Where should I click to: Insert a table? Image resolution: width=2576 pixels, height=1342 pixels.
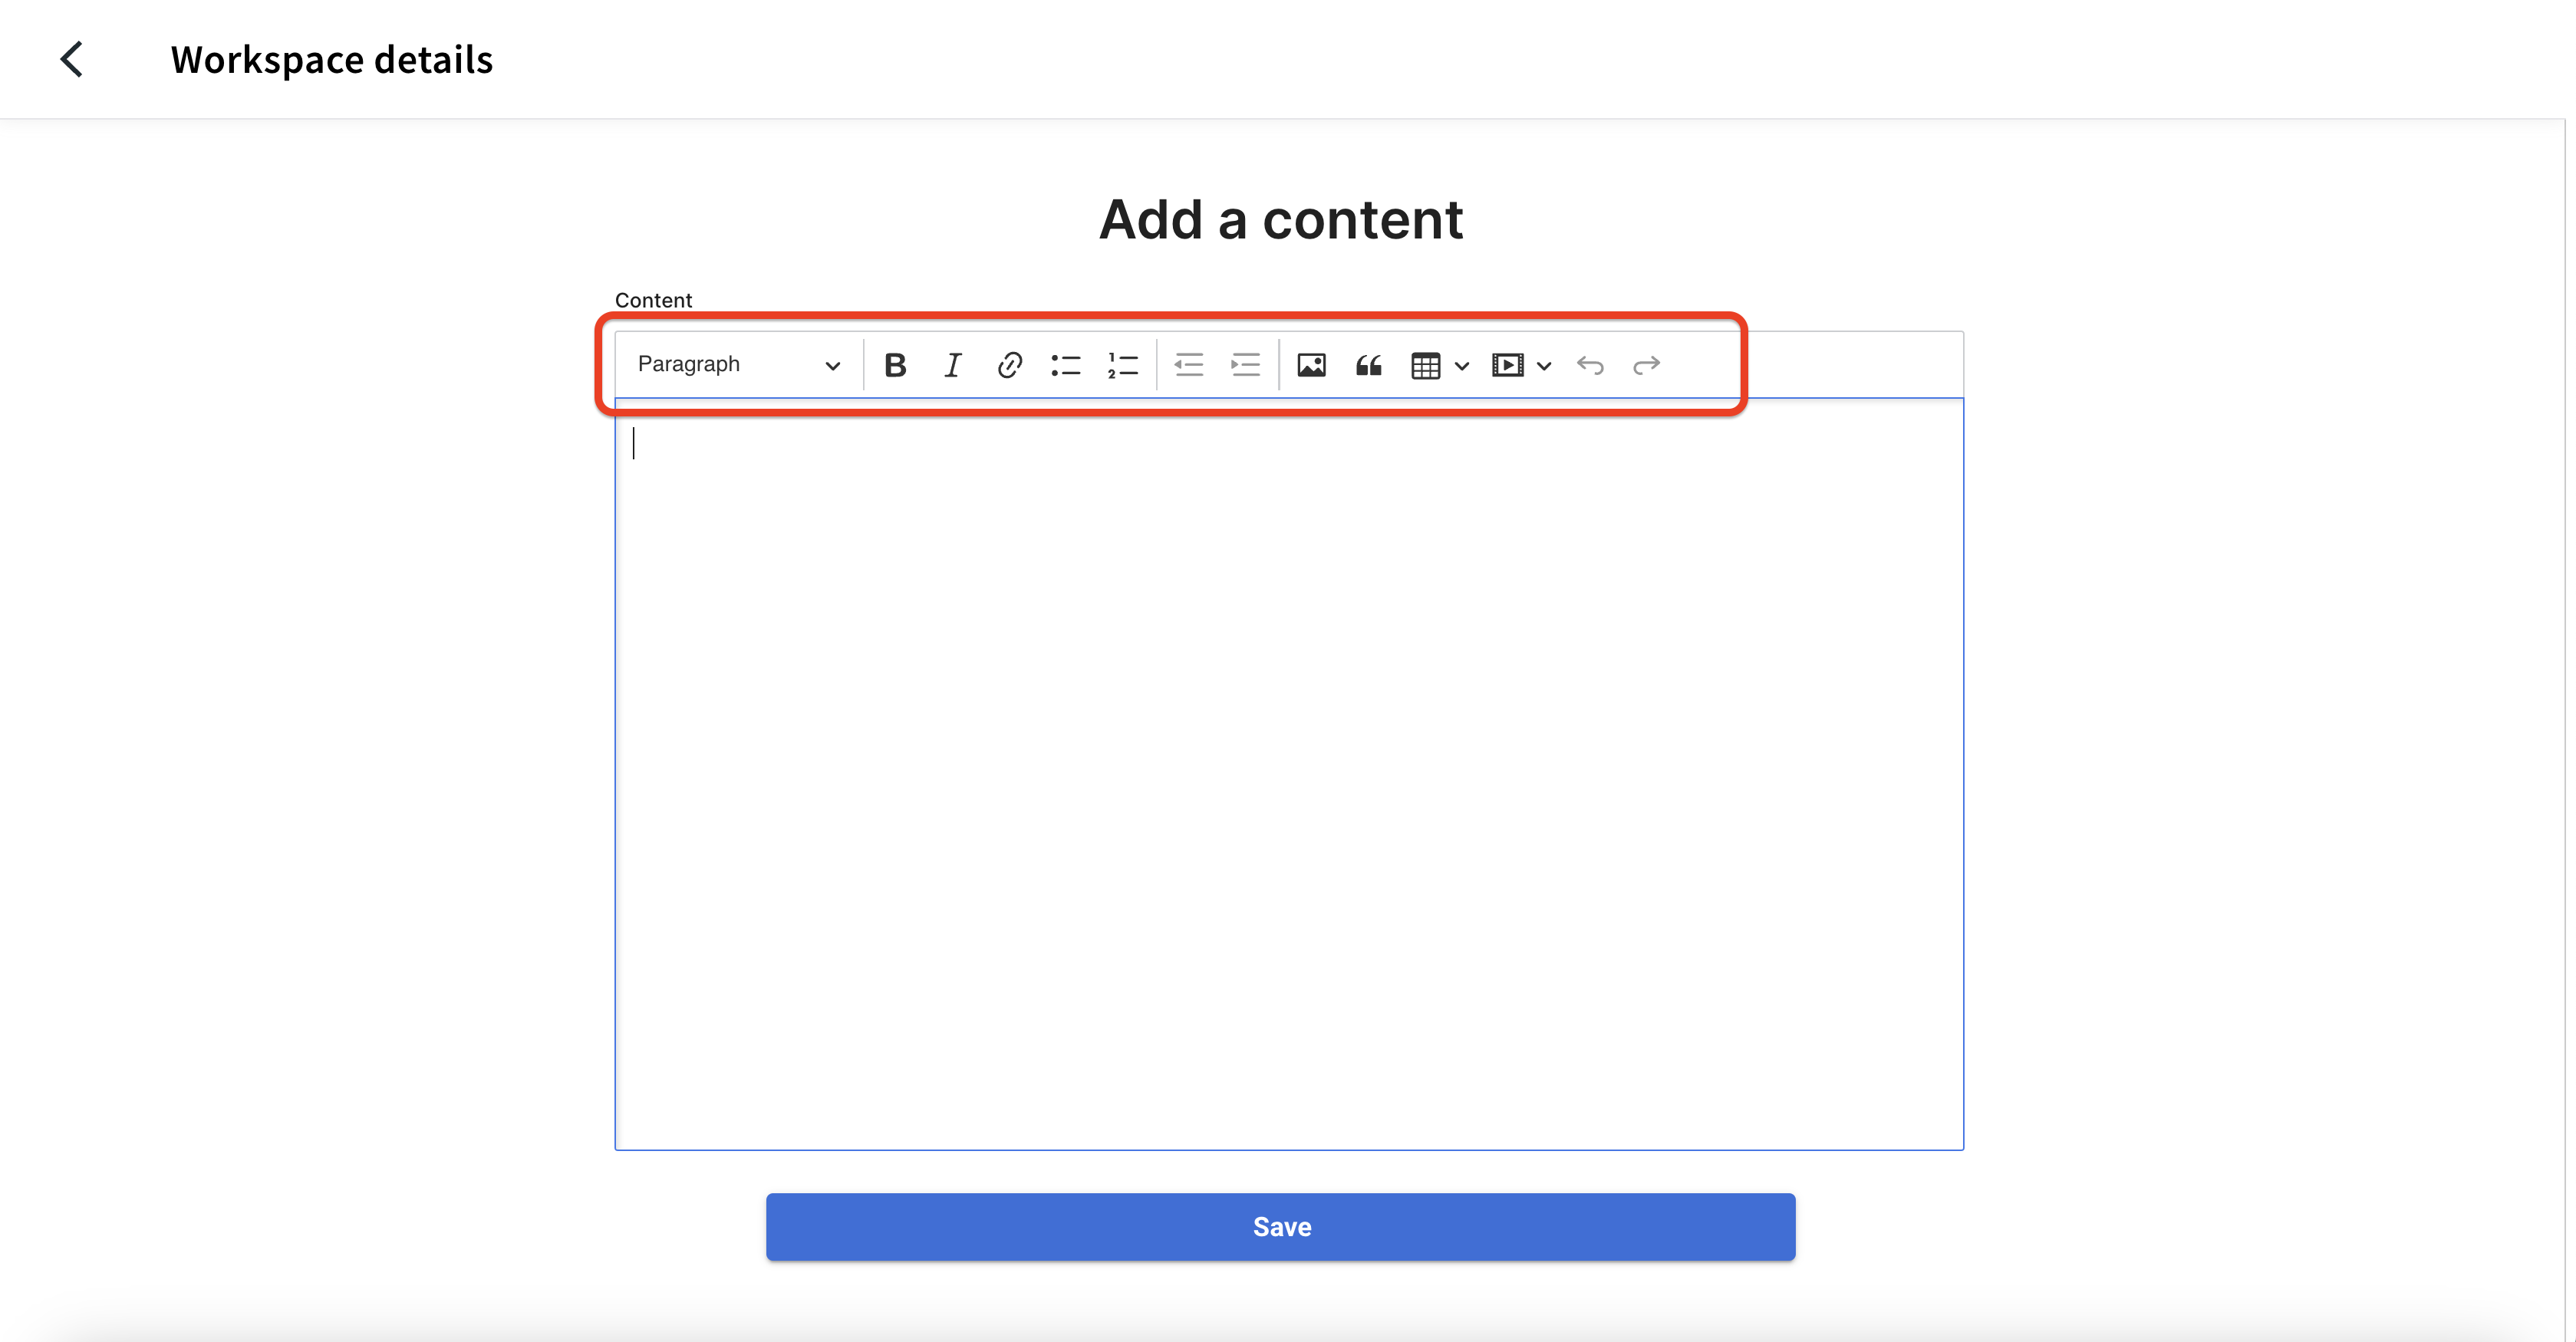1425,365
